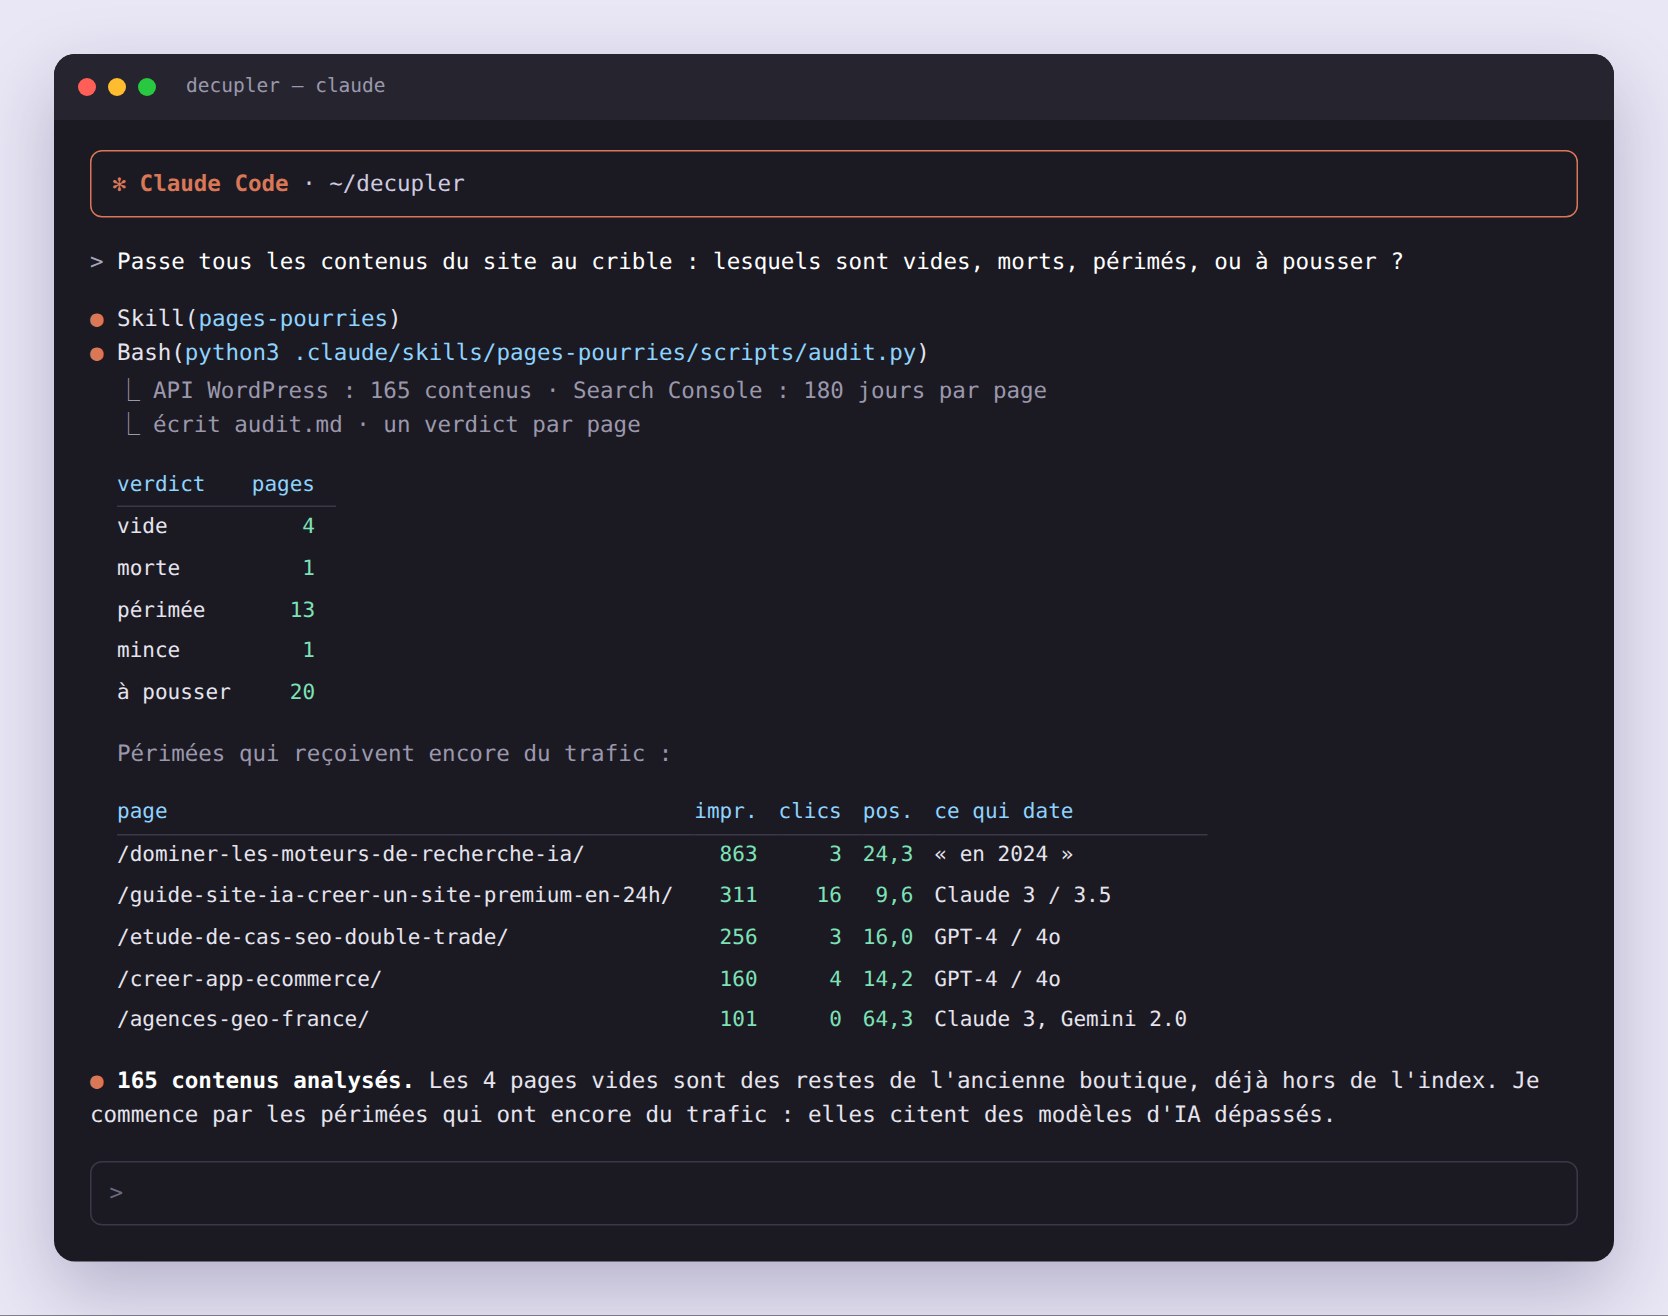Screen dimensions: 1668x1316
Task: Click the 'pages' column header in the verdict table
Action: click(283, 485)
